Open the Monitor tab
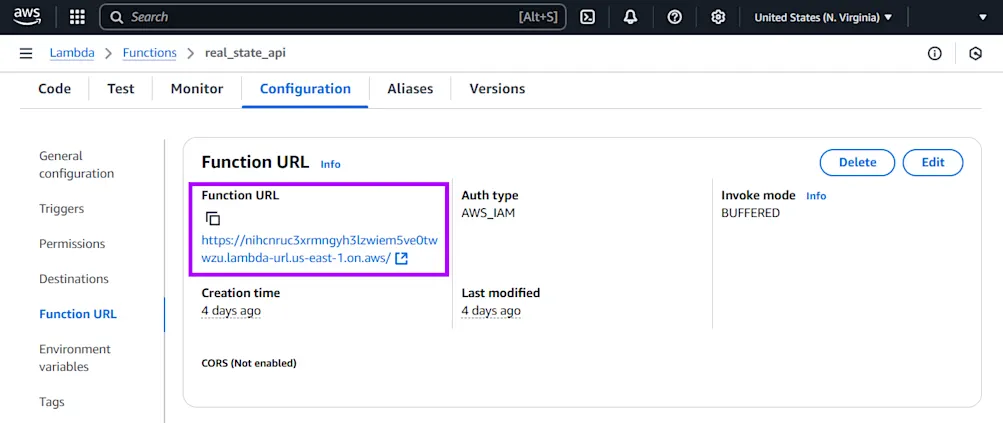The height and width of the screenshot is (423, 1003). [196, 89]
